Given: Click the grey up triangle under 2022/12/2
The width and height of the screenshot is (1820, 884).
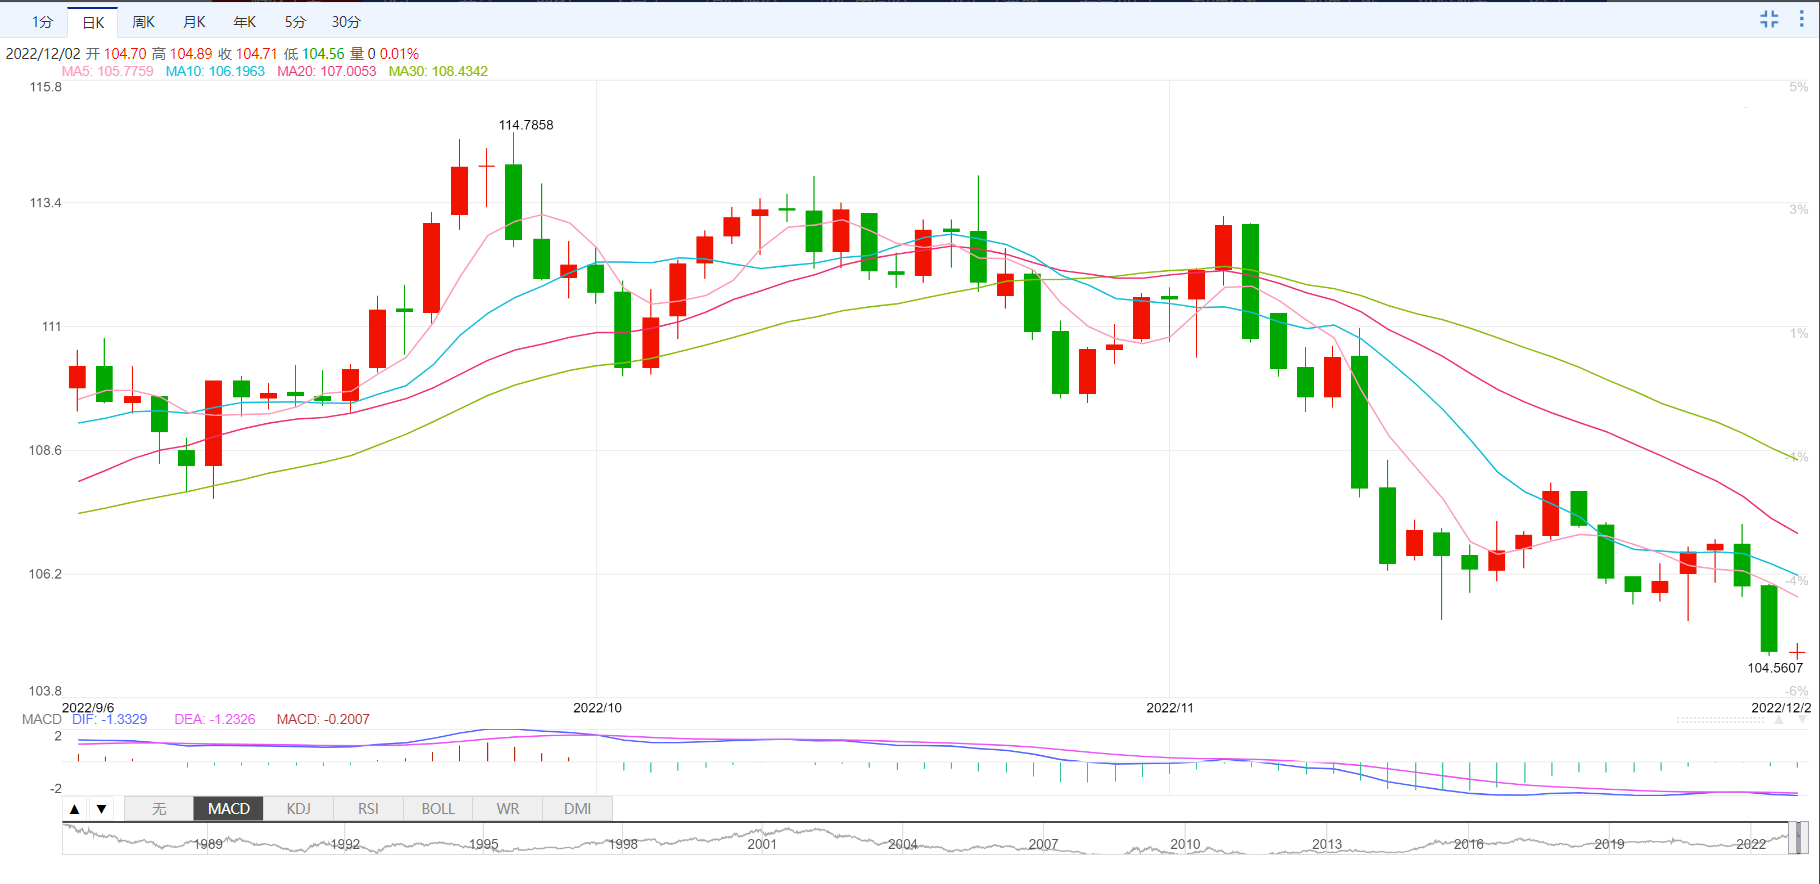Looking at the screenshot, I should (x=1779, y=720).
